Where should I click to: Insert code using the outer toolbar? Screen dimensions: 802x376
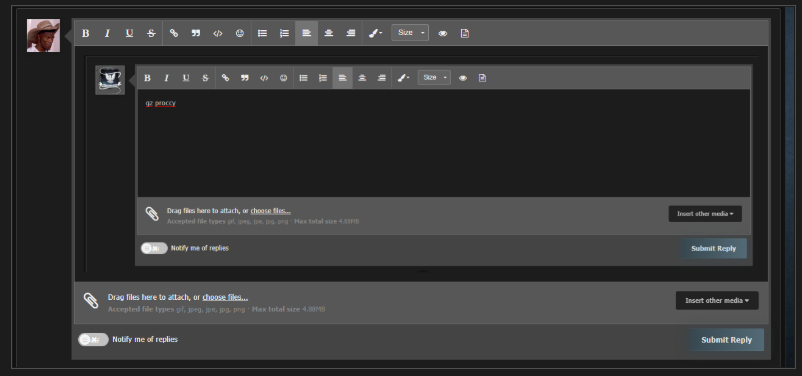218,33
